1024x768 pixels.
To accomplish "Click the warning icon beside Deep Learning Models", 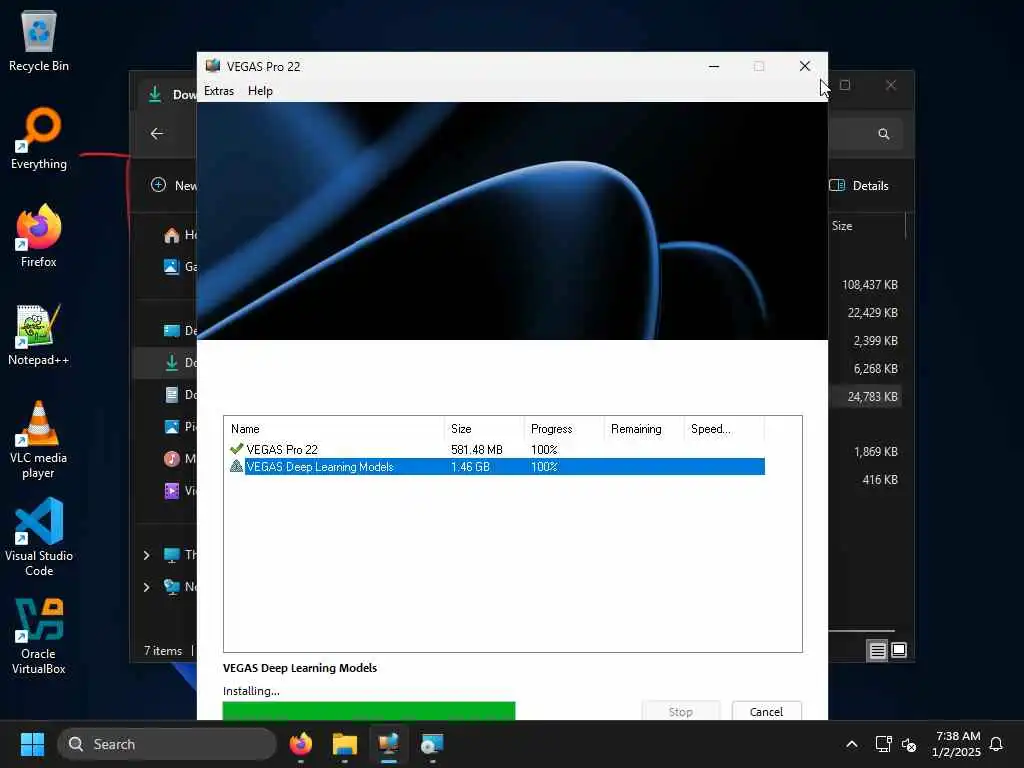I will pos(236,466).
